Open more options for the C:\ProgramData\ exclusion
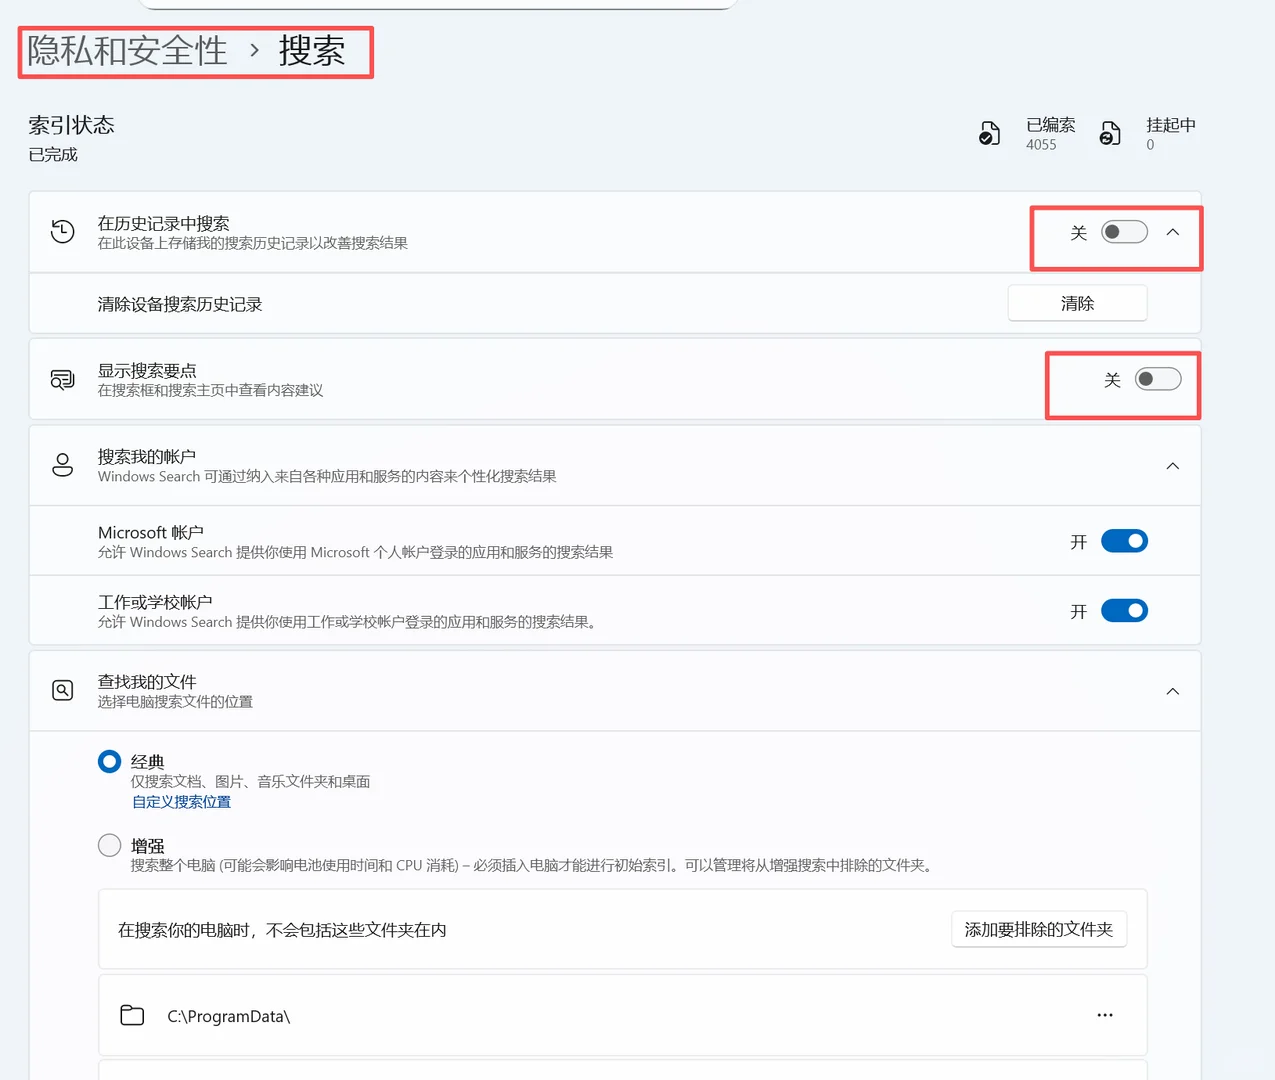This screenshot has height=1080, width=1275. pos(1104,1015)
